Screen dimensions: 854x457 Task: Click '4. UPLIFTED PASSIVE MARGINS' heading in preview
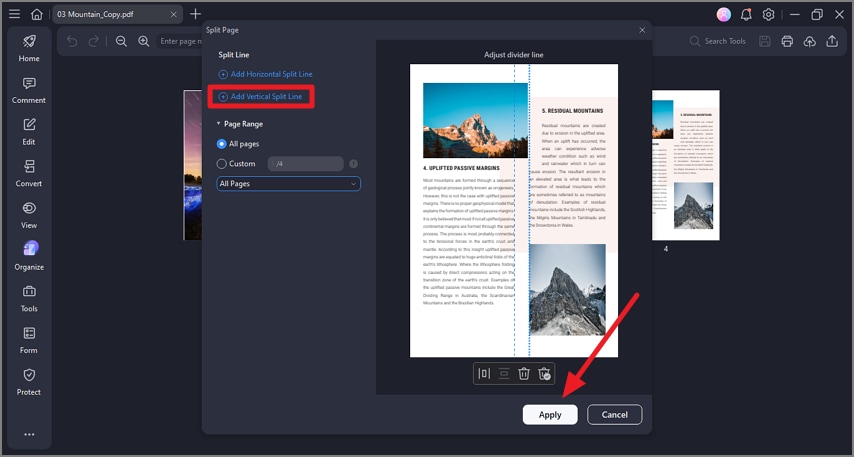click(461, 168)
